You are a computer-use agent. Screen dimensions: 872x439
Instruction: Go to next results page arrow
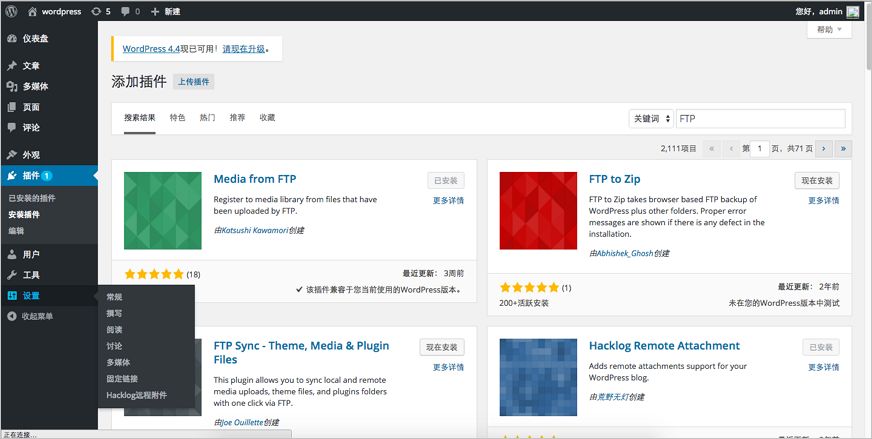tap(824, 149)
